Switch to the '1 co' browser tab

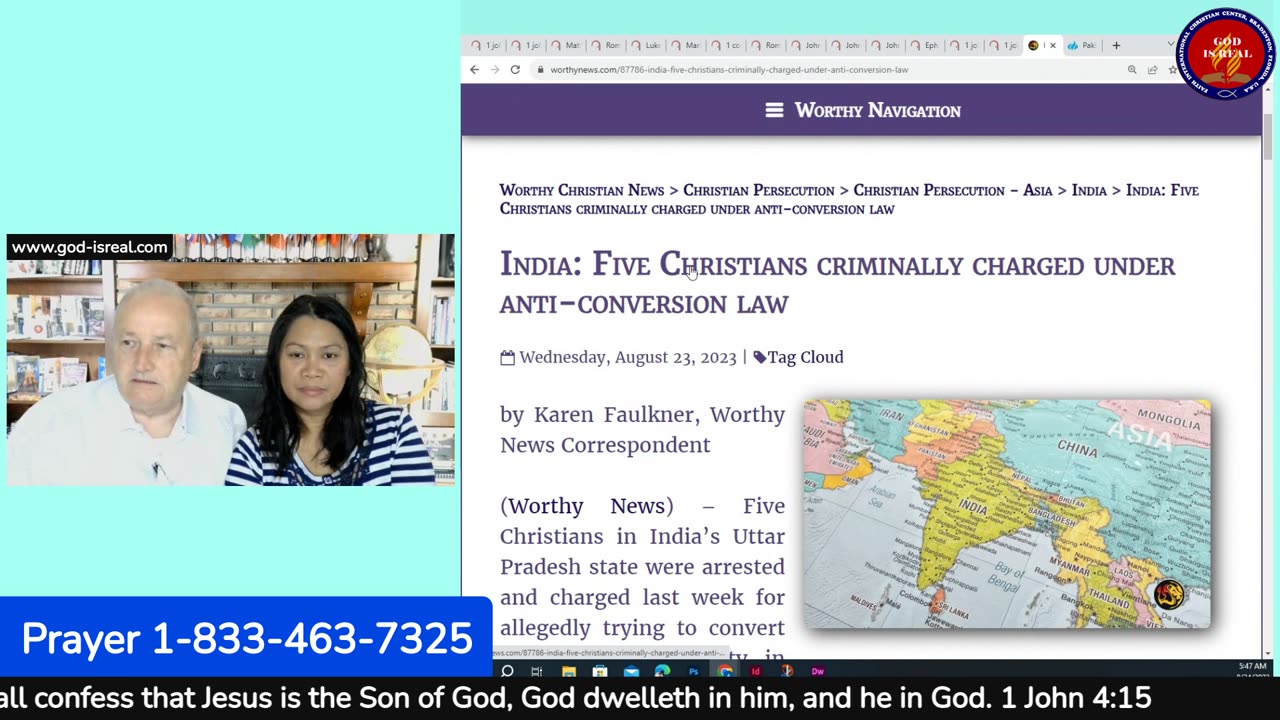coord(725,45)
